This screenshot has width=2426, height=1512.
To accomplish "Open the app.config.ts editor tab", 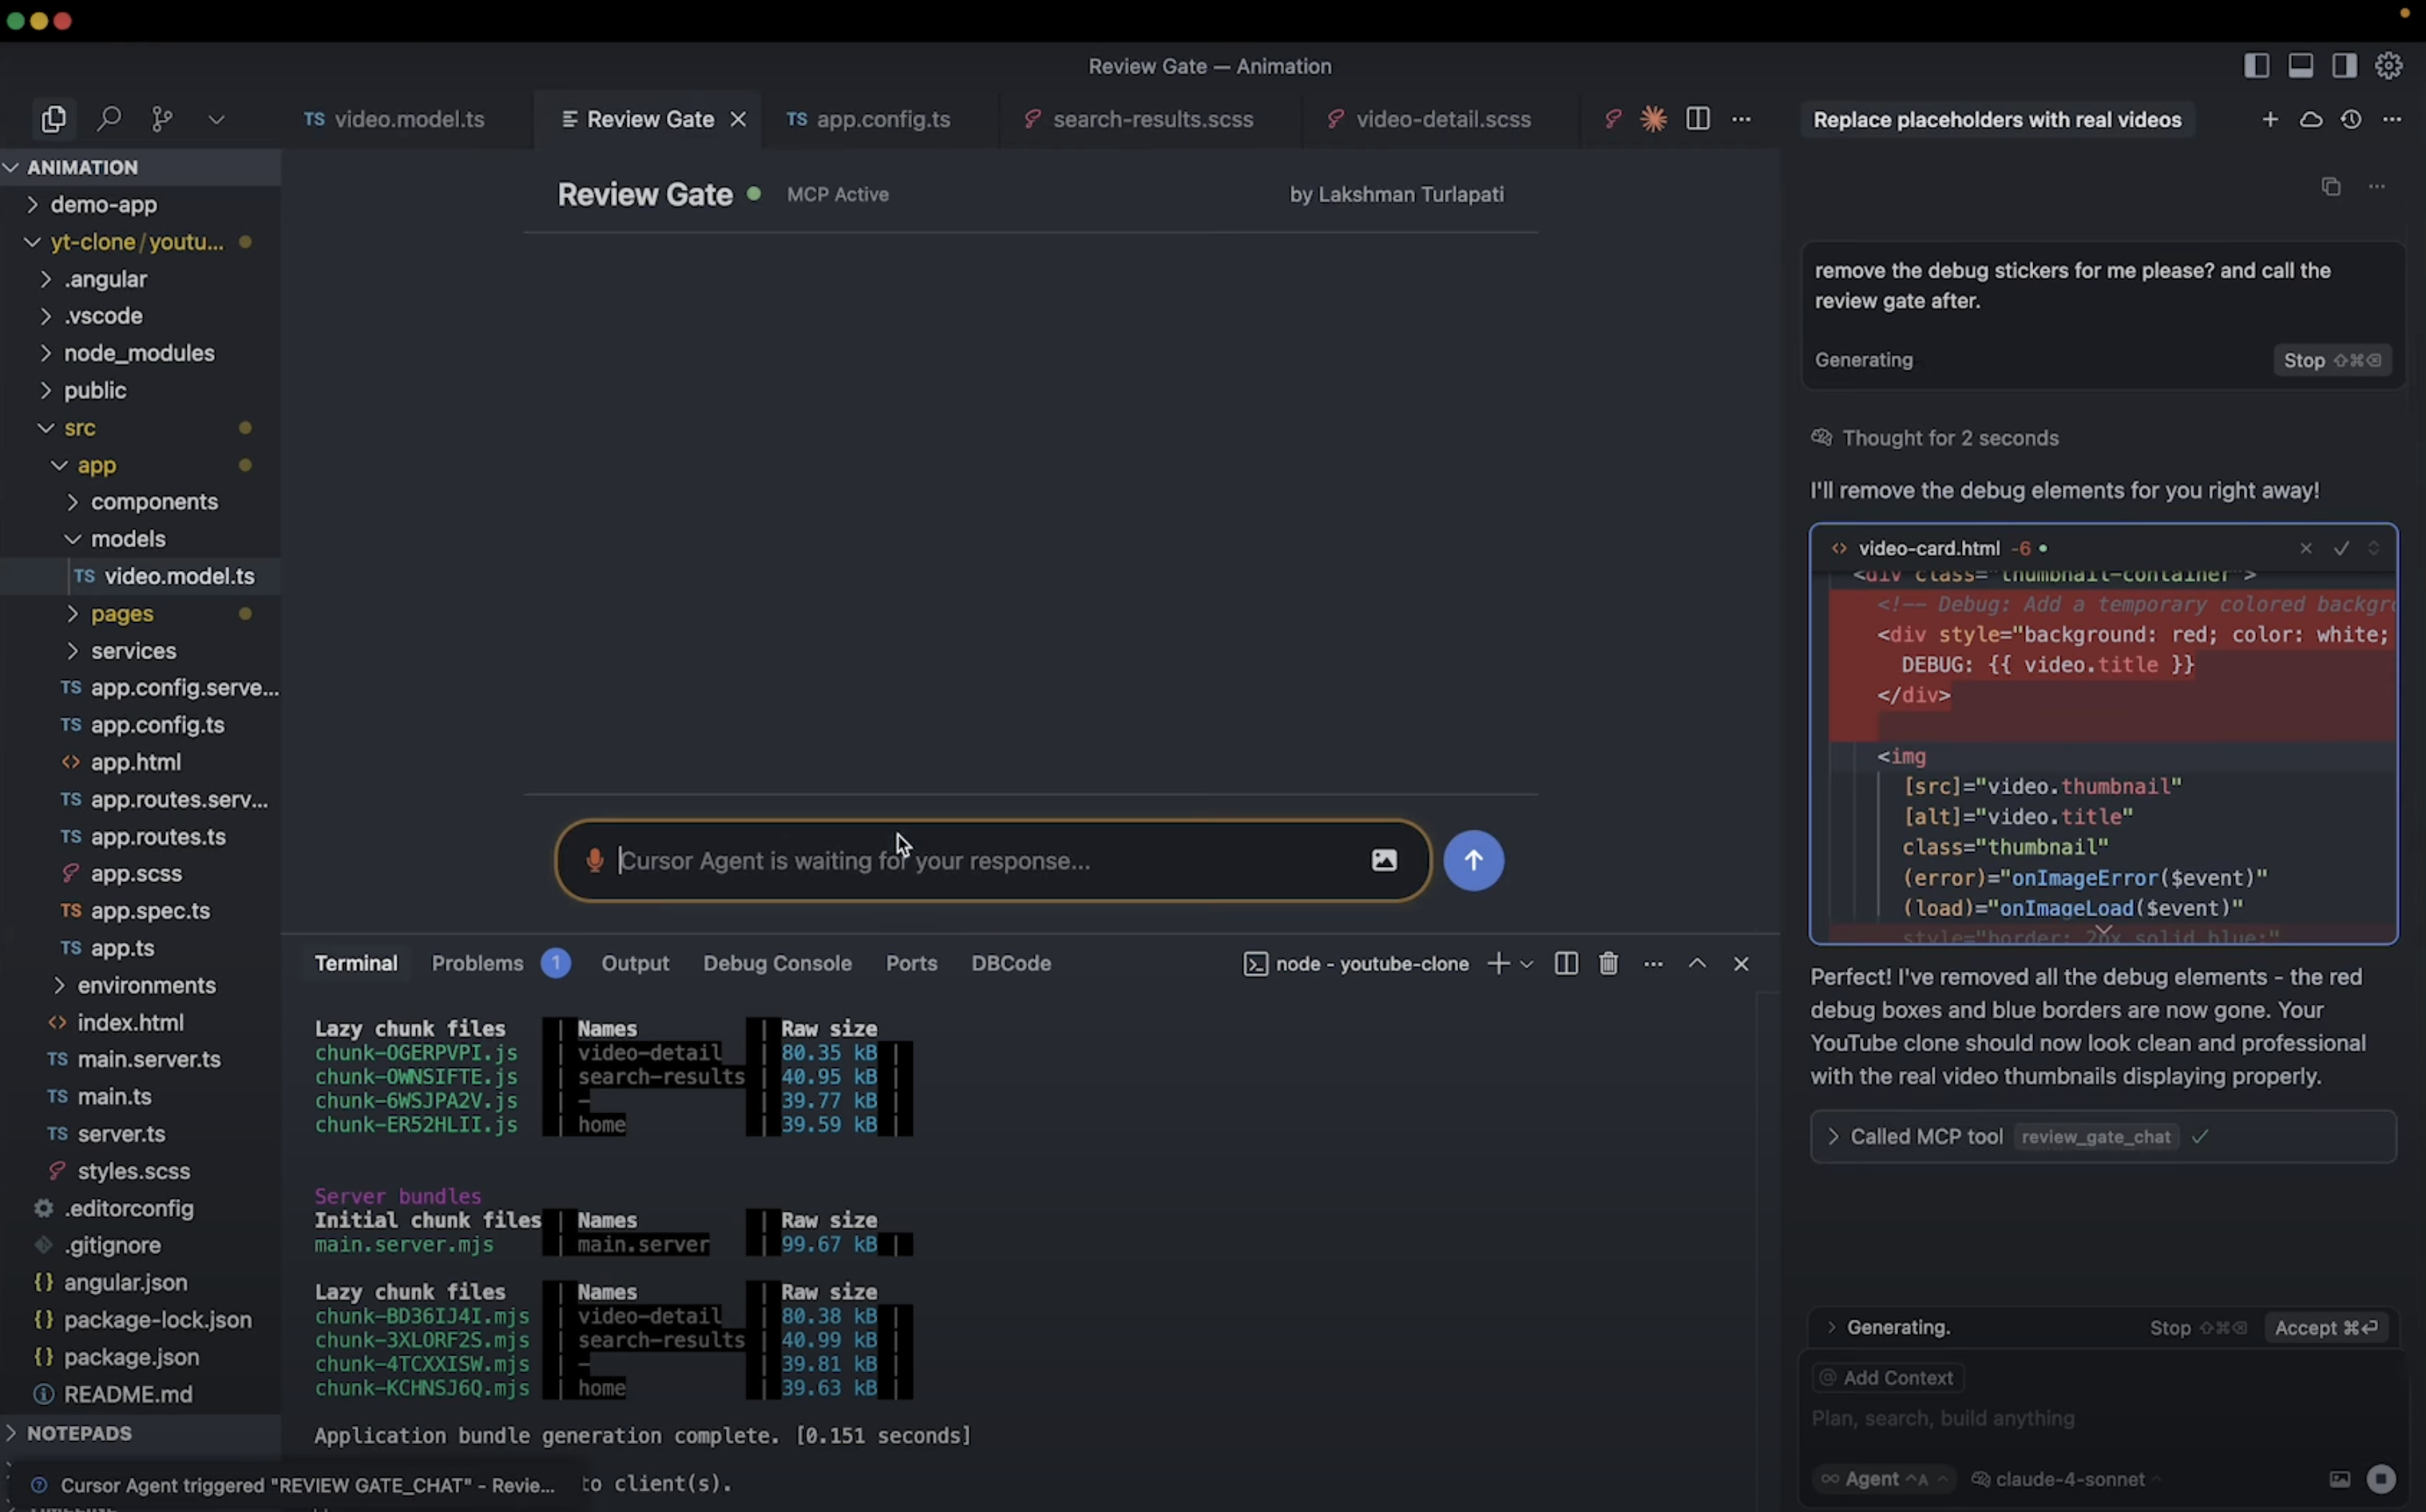I will click(882, 119).
